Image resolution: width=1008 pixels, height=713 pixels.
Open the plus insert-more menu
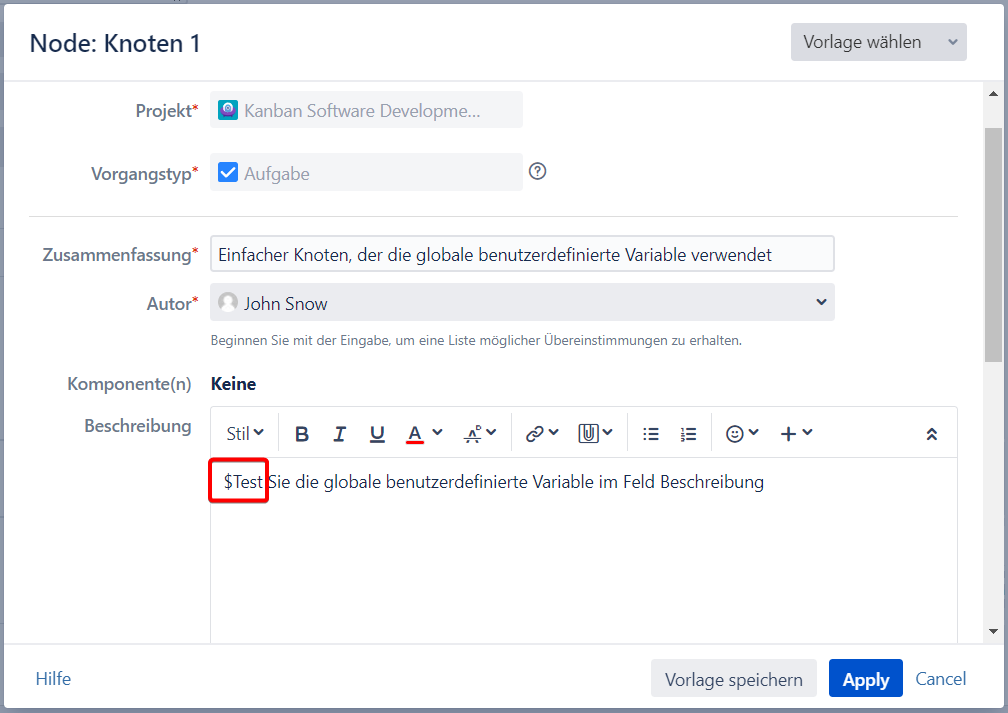click(x=796, y=434)
